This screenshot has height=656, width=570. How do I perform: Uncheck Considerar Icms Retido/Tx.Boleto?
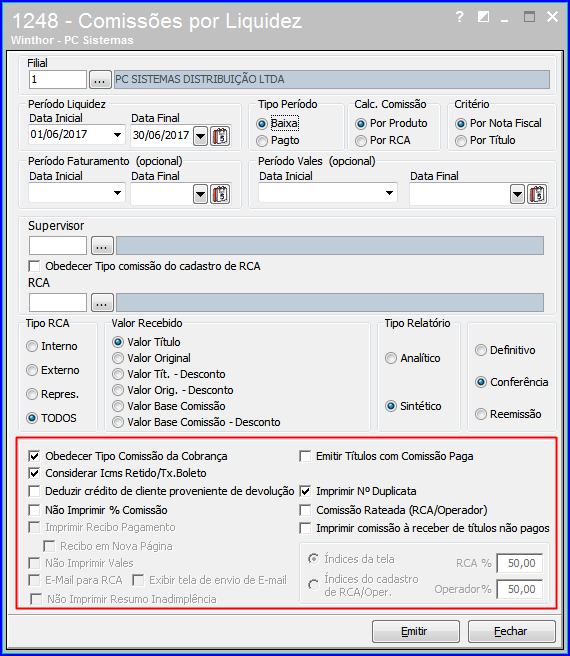[34, 473]
